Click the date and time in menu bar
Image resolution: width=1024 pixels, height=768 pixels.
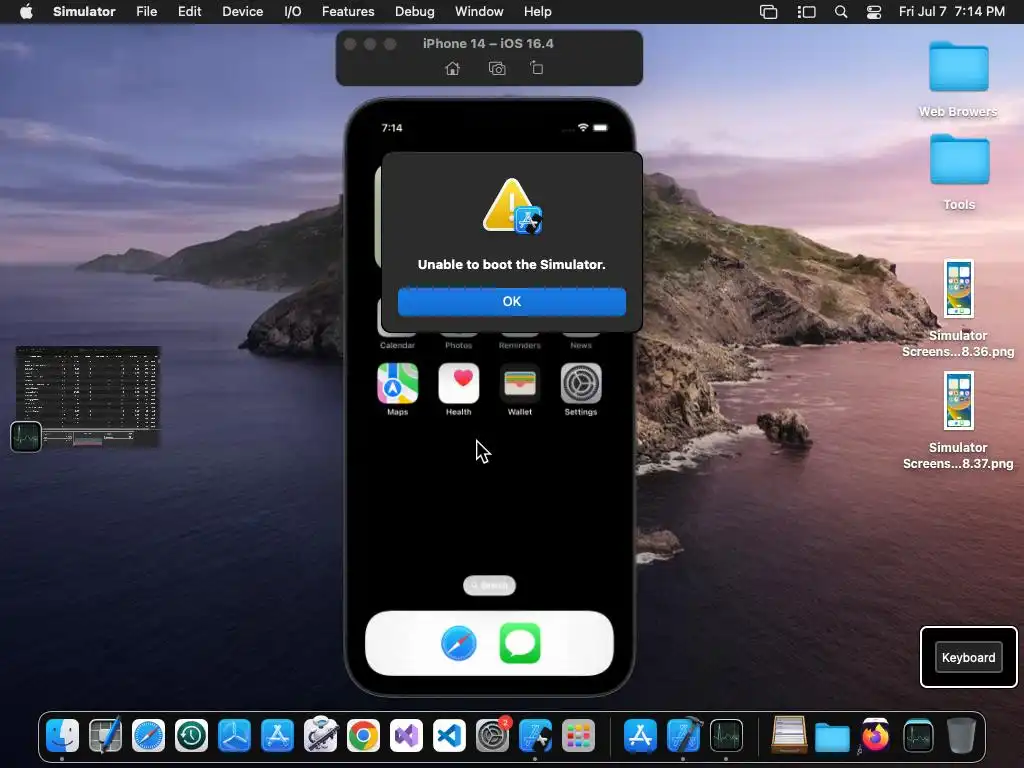pos(952,12)
